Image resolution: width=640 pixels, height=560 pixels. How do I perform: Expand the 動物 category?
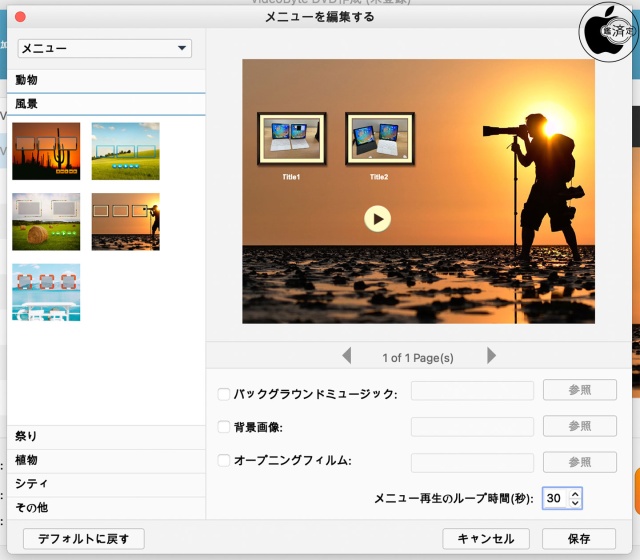pyautogui.click(x=103, y=80)
